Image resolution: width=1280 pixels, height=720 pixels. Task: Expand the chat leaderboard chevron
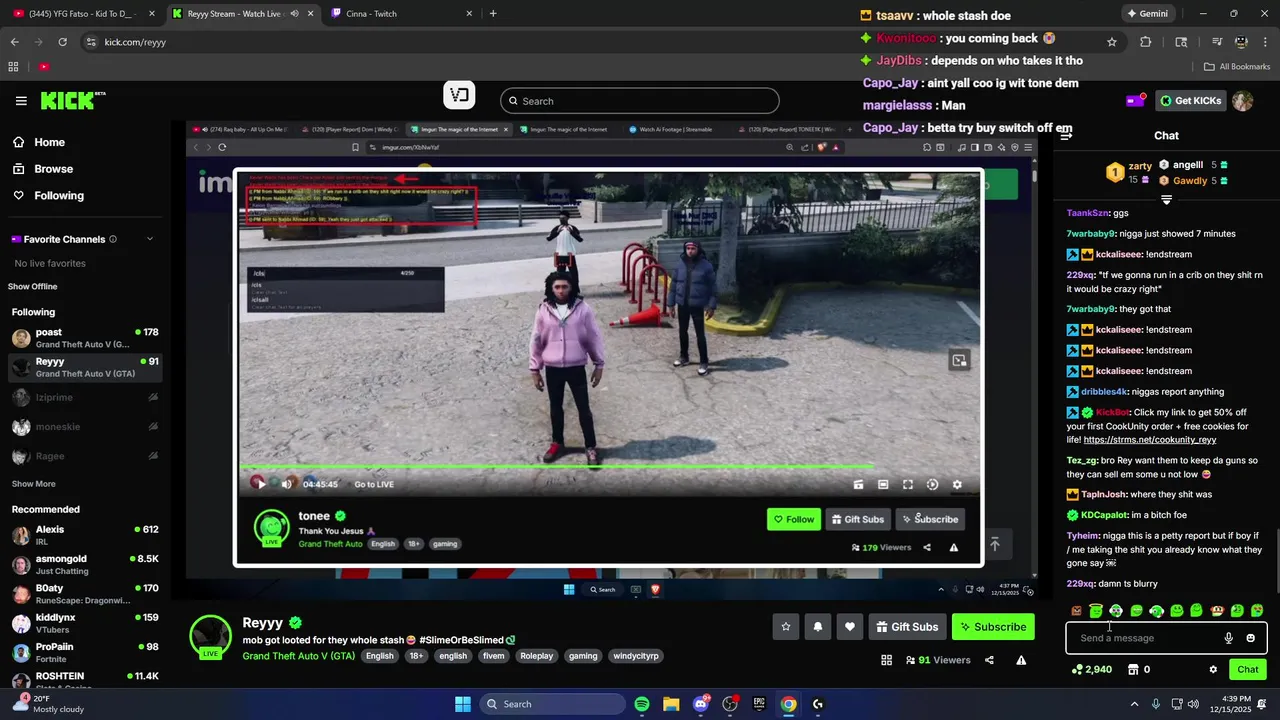tap(1166, 200)
